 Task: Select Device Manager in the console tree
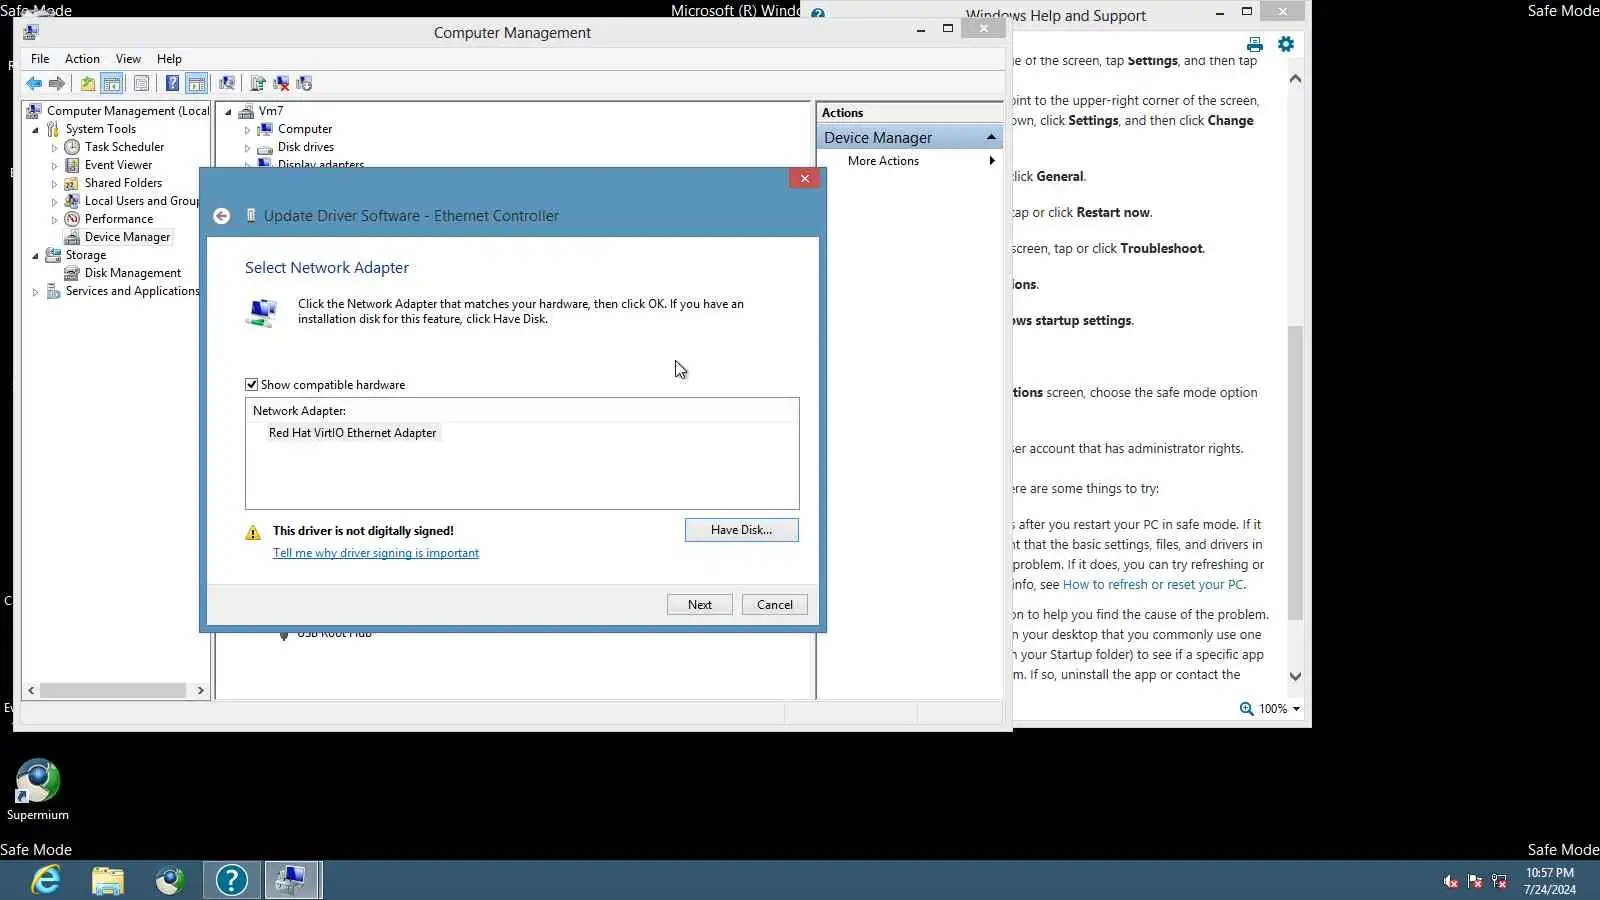(127, 237)
